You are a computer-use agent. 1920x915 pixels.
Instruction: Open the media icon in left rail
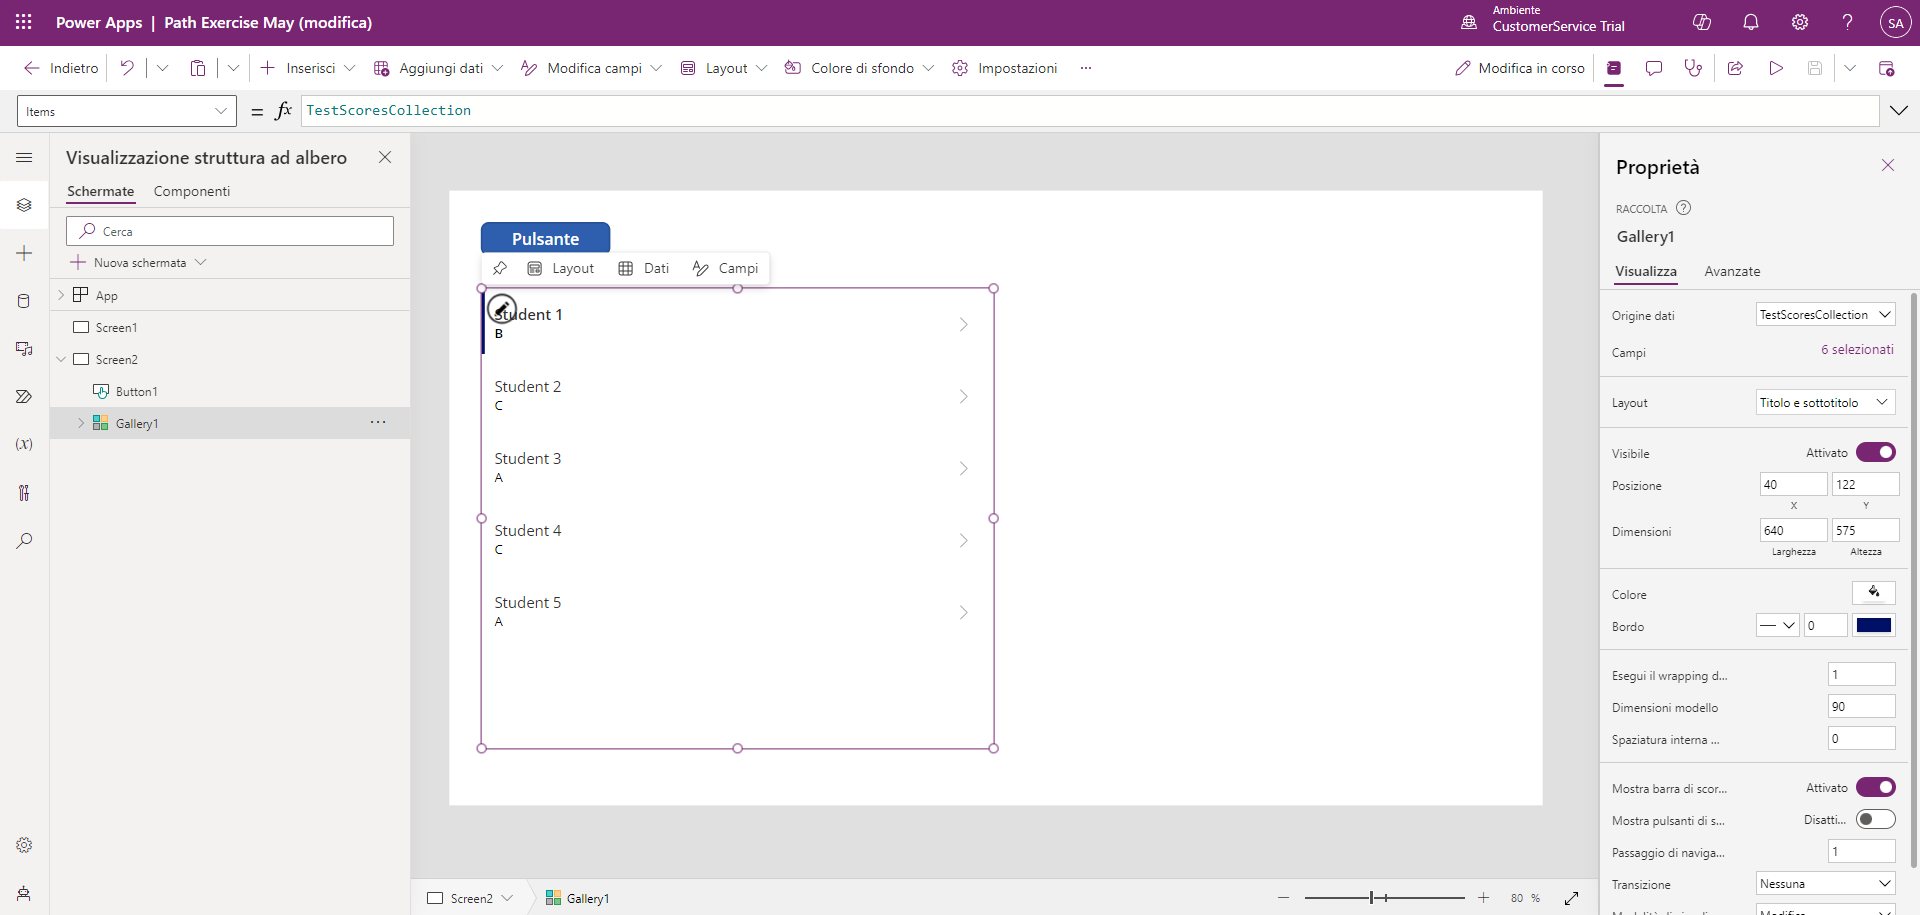click(24, 349)
